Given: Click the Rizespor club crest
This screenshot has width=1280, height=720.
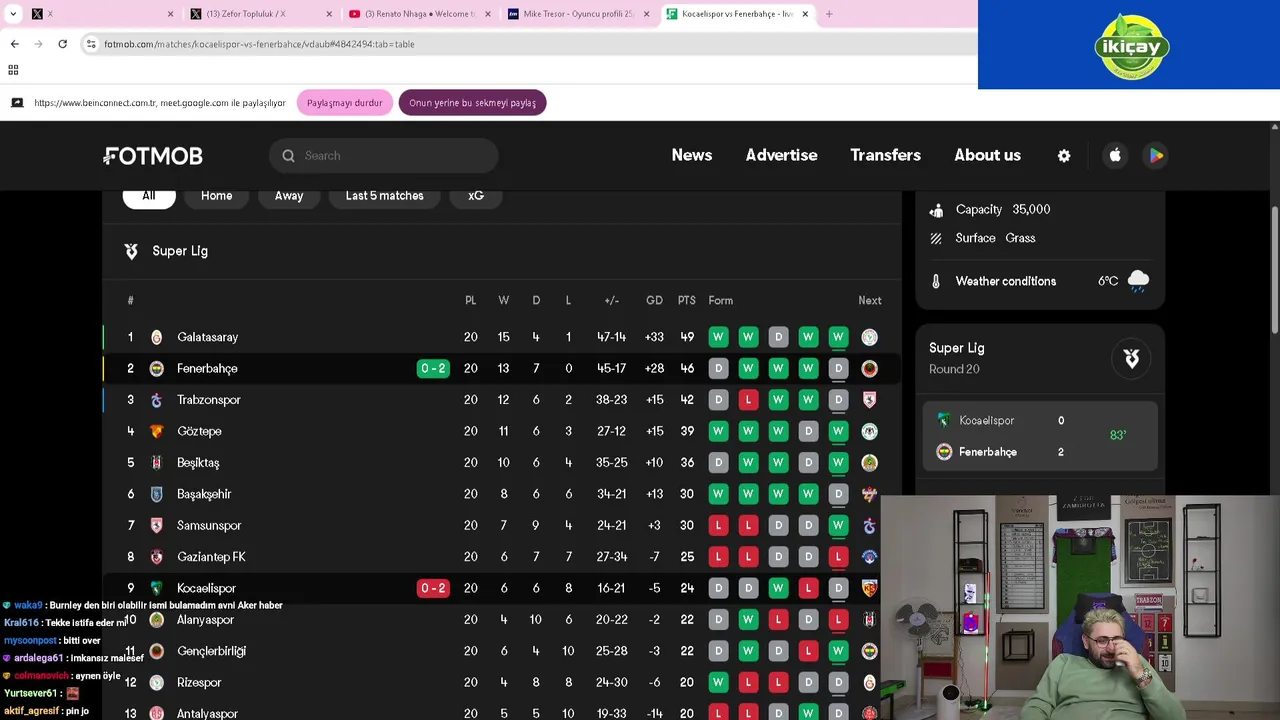Looking at the screenshot, I should [x=156, y=683].
